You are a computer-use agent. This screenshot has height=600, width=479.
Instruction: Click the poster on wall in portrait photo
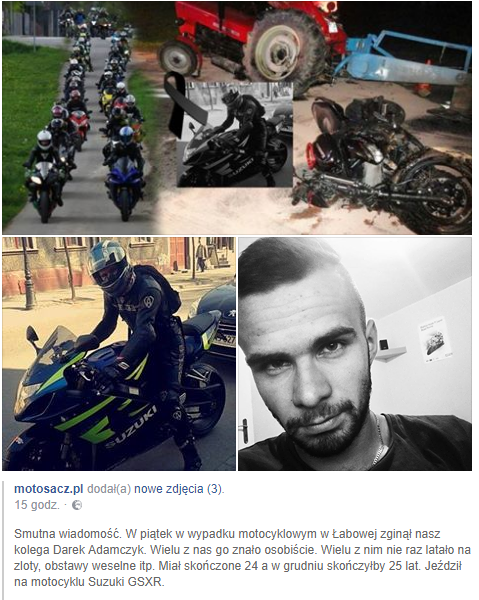tap(435, 339)
